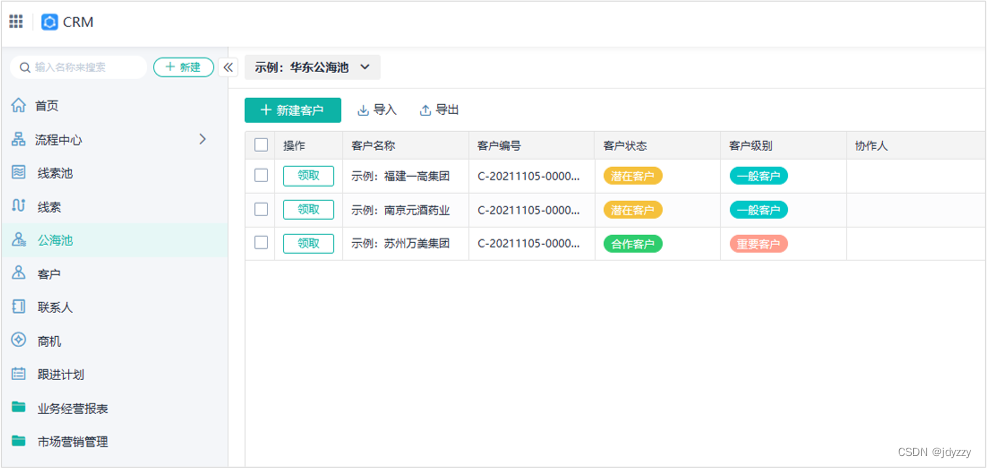Click customer name 示例：苏州万美集团
The height and width of the screenshot is (468, 987).
400,243
